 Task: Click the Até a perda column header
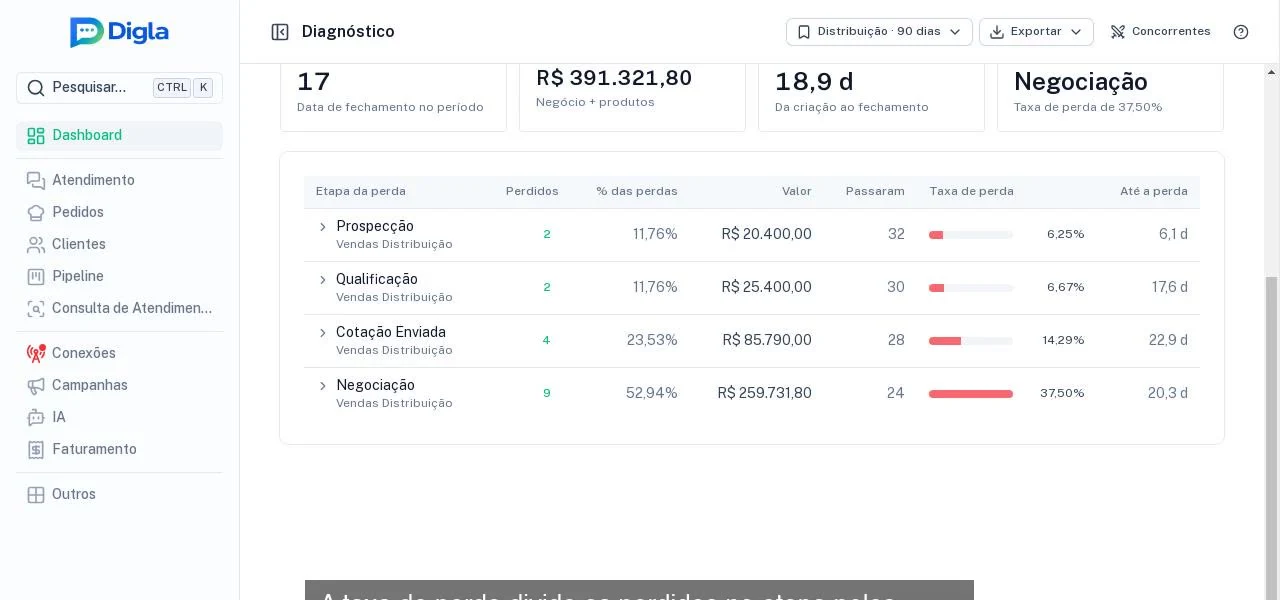pyautogui.click(x=1154, y=192)
